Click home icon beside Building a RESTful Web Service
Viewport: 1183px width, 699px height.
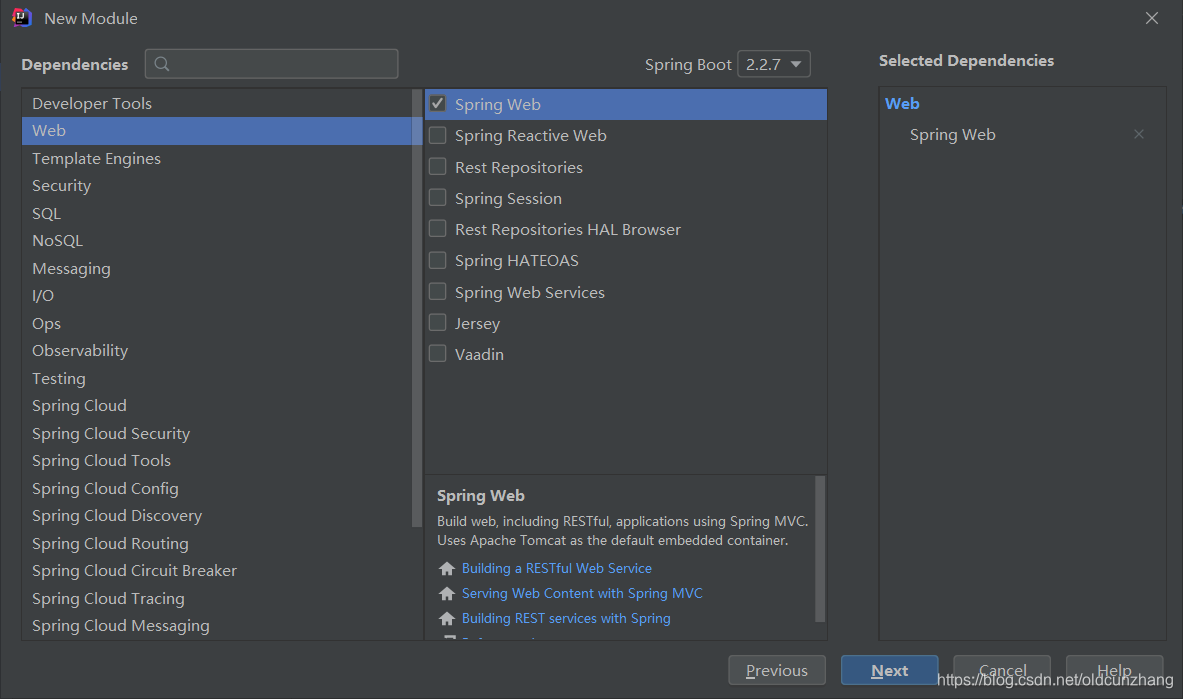[447, 568]
